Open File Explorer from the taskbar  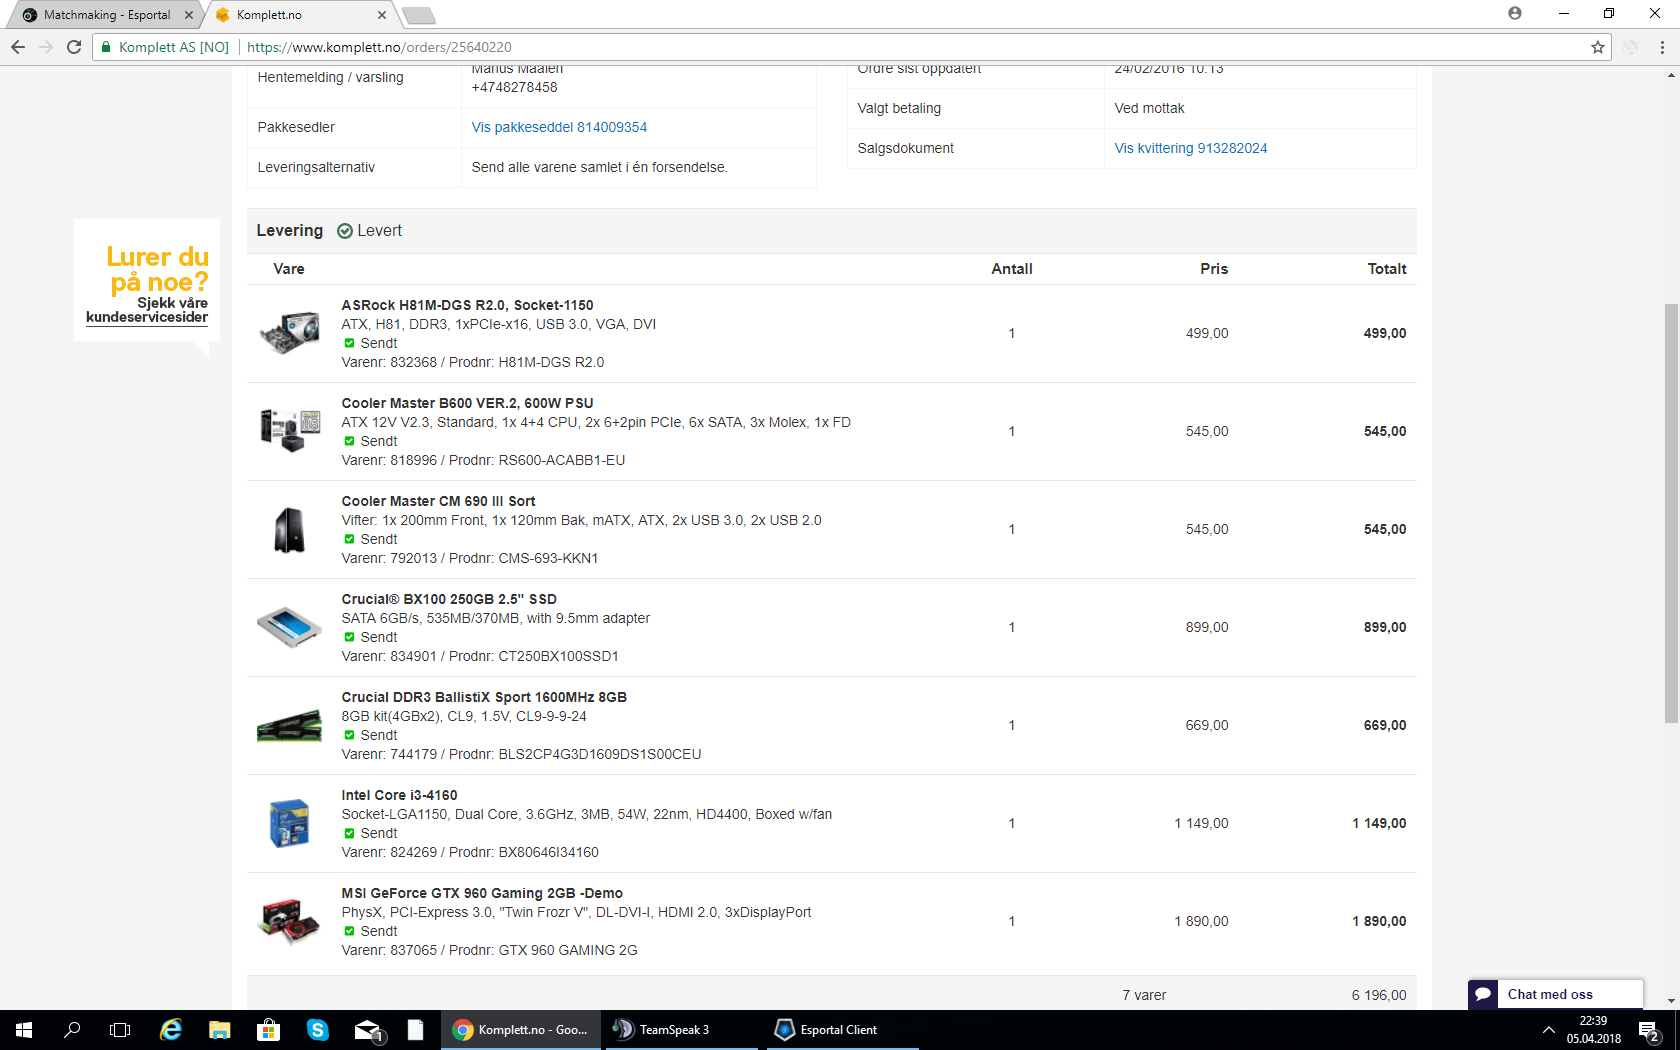coord(220,1030)
